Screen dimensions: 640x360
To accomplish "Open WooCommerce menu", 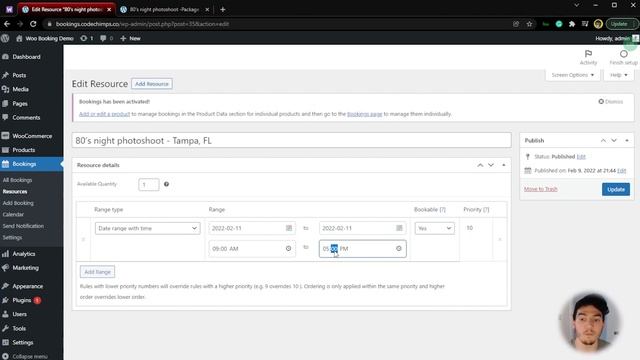I will tap(31, 136).
